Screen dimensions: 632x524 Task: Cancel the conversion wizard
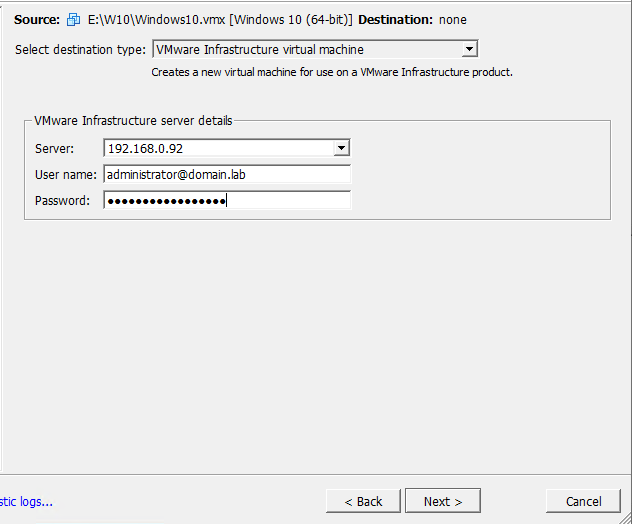[x=583, y=501]
